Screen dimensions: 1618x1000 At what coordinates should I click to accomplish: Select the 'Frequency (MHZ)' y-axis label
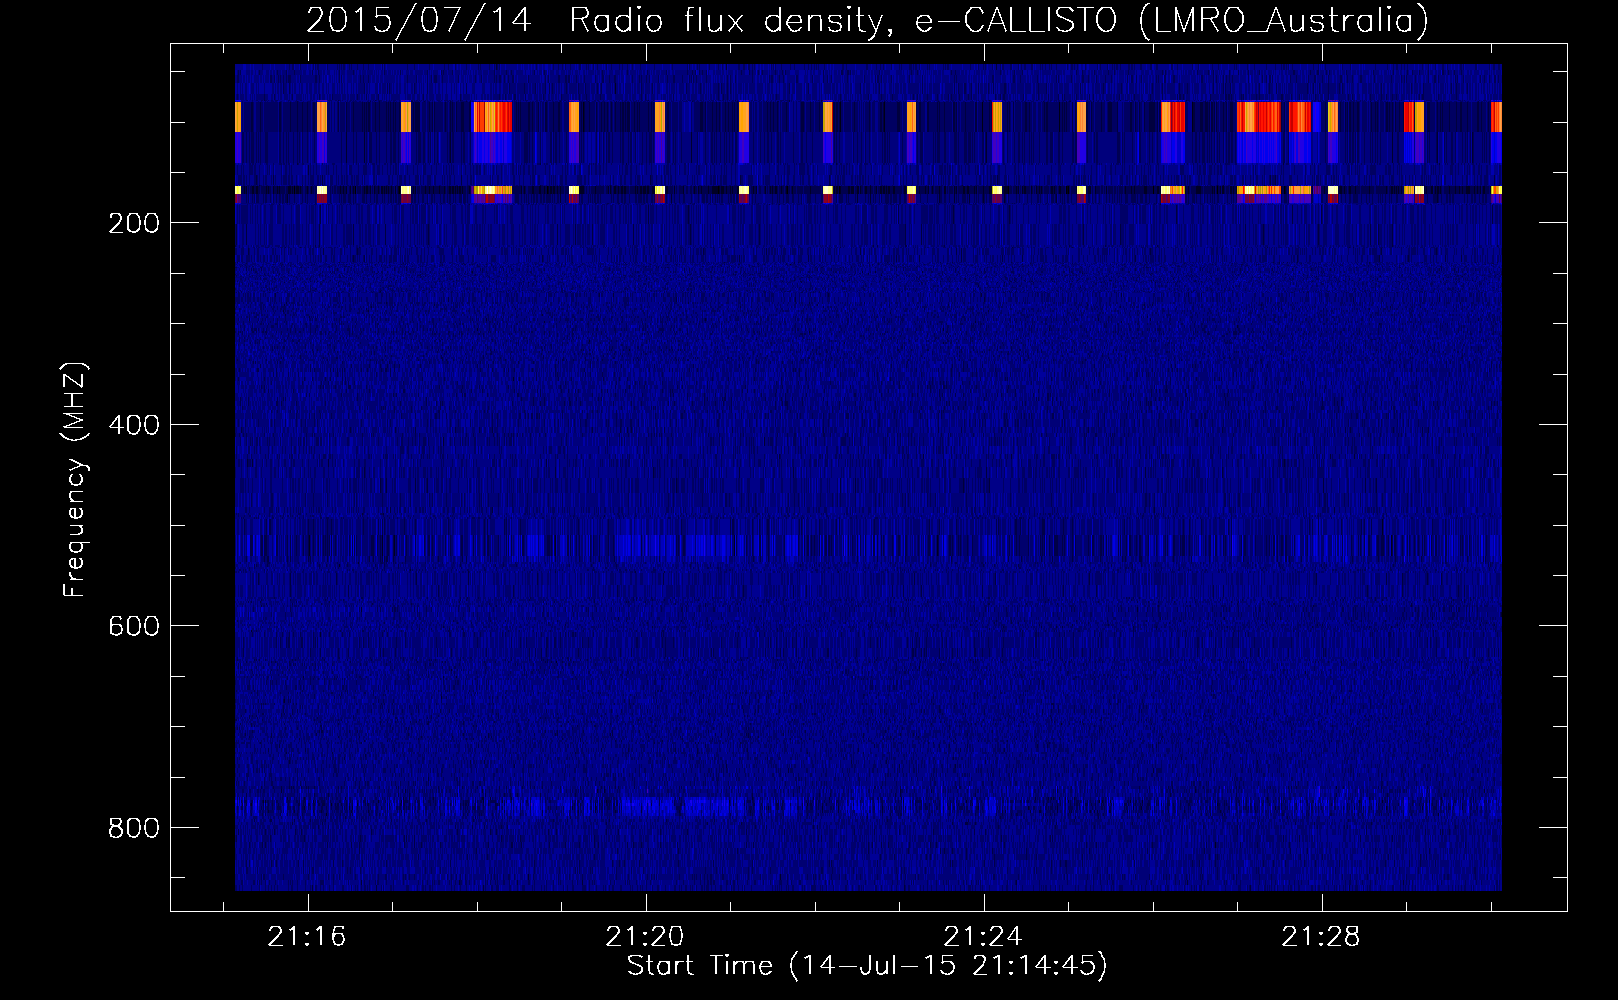point(75,480)
